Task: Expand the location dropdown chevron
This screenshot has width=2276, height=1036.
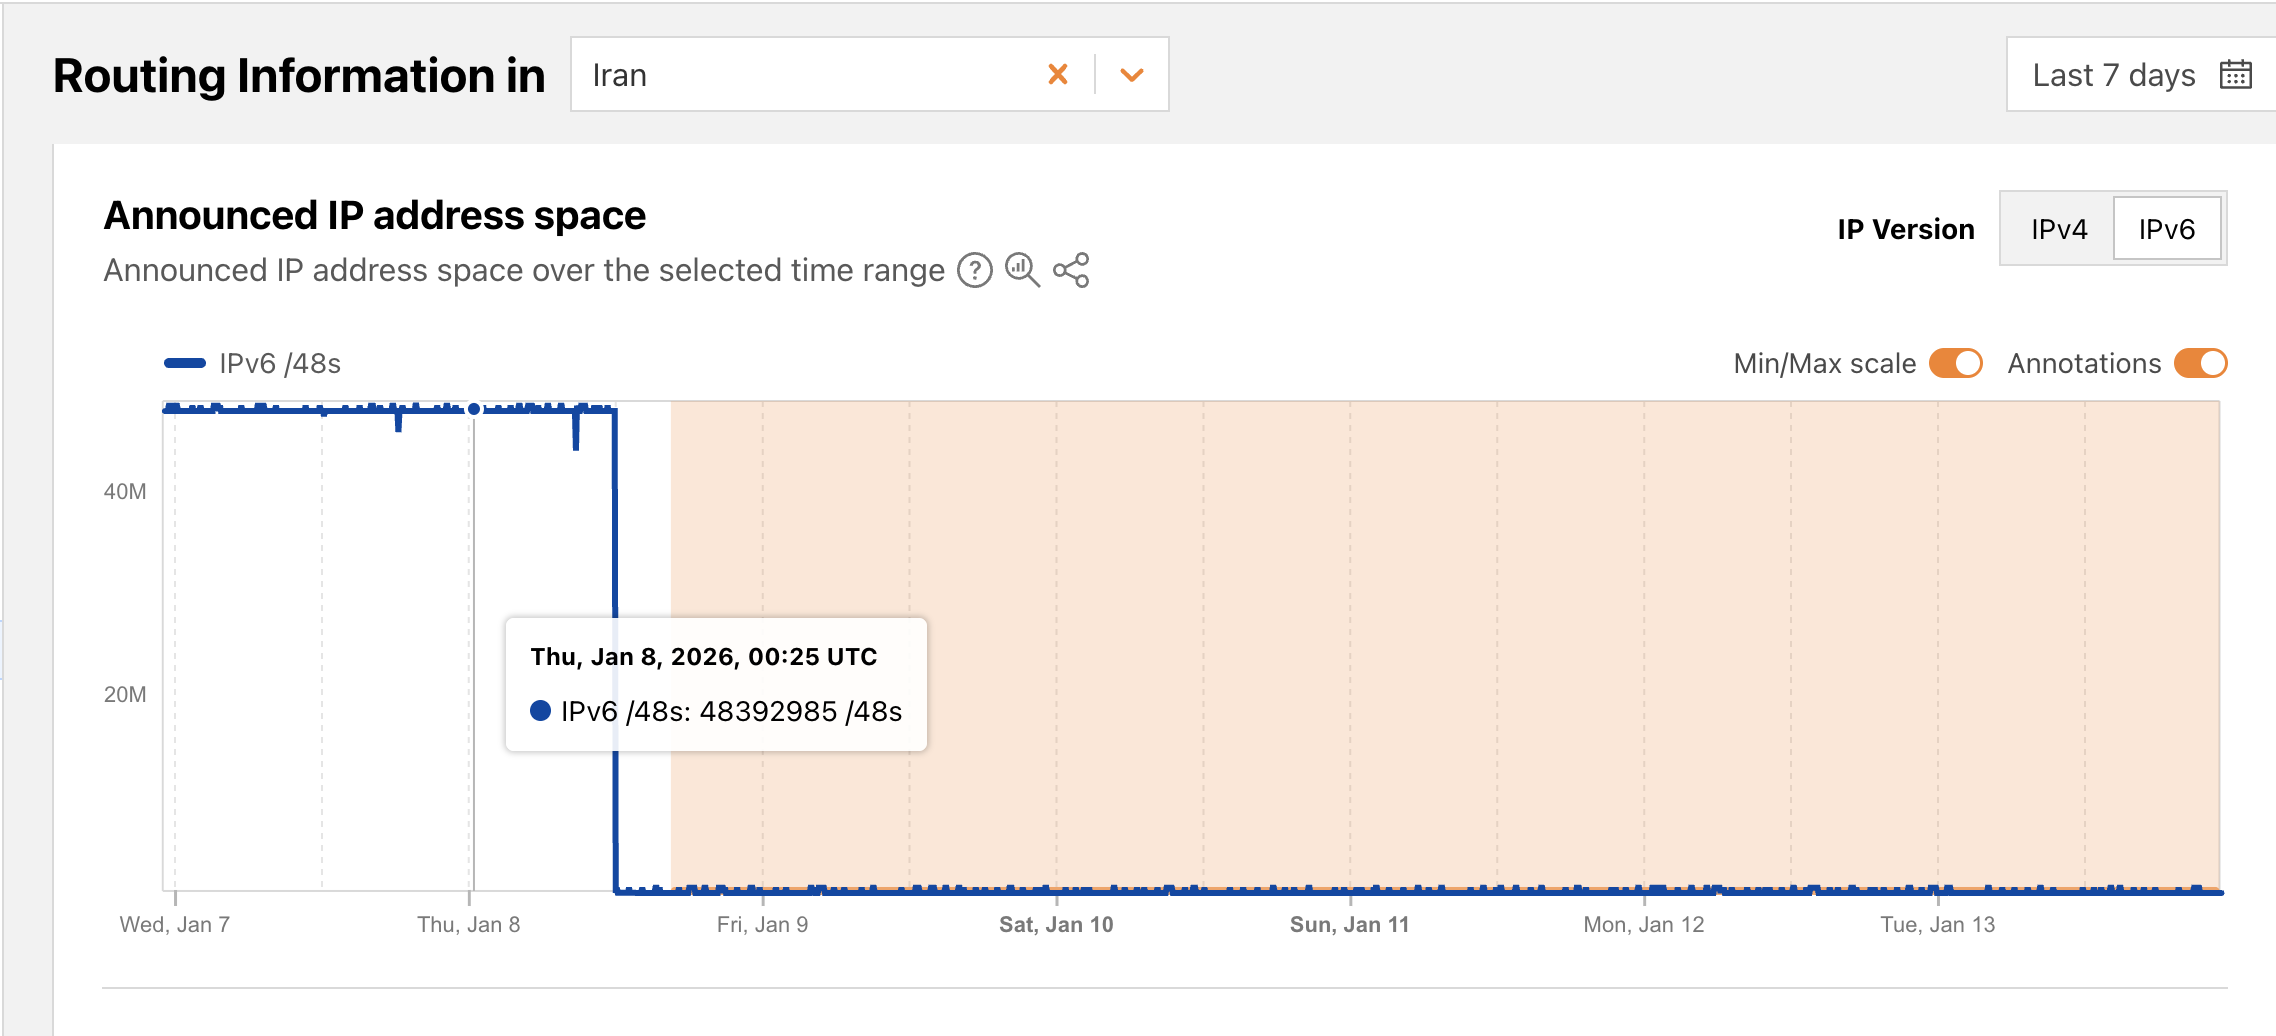Action: 1131,75
